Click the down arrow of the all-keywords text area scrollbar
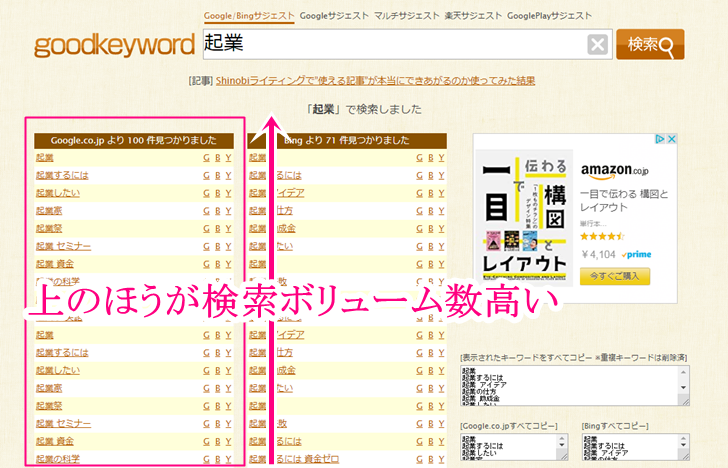 tap(683, 388)
